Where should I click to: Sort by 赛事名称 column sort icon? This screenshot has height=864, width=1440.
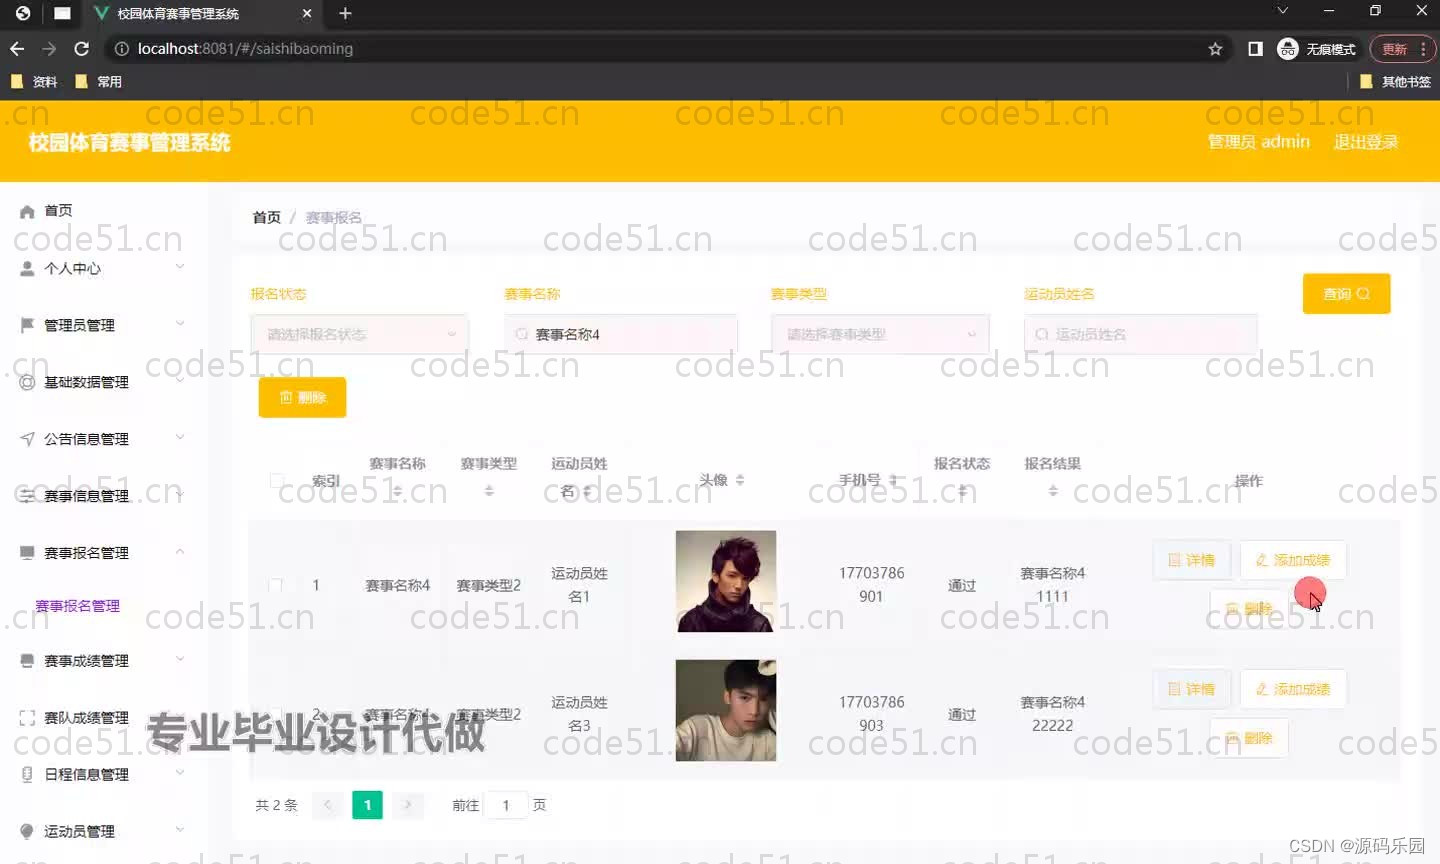[x=397, y=491]
